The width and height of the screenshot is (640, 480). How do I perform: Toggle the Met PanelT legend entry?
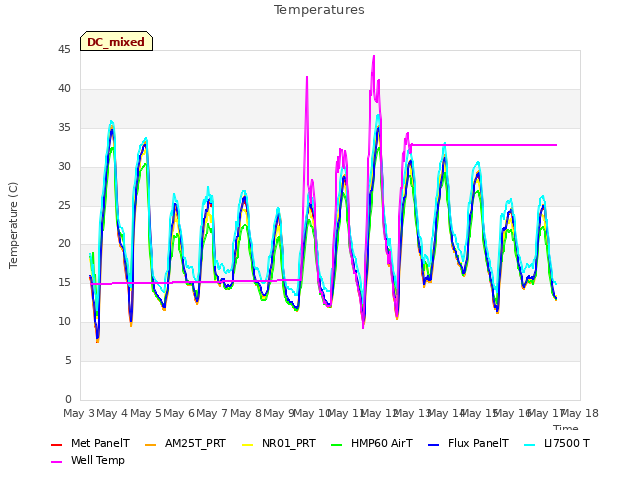pyautogui.click(x=90, y=444)
